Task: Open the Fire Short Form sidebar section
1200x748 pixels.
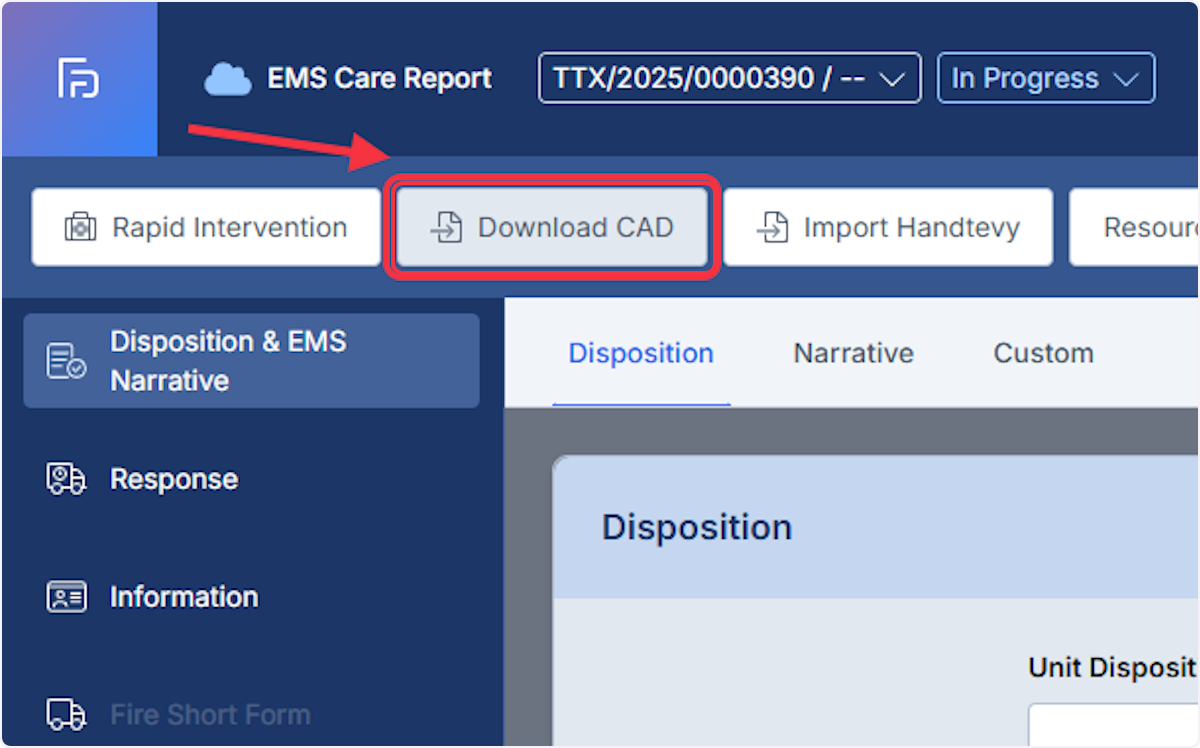Action: point(251,715)
